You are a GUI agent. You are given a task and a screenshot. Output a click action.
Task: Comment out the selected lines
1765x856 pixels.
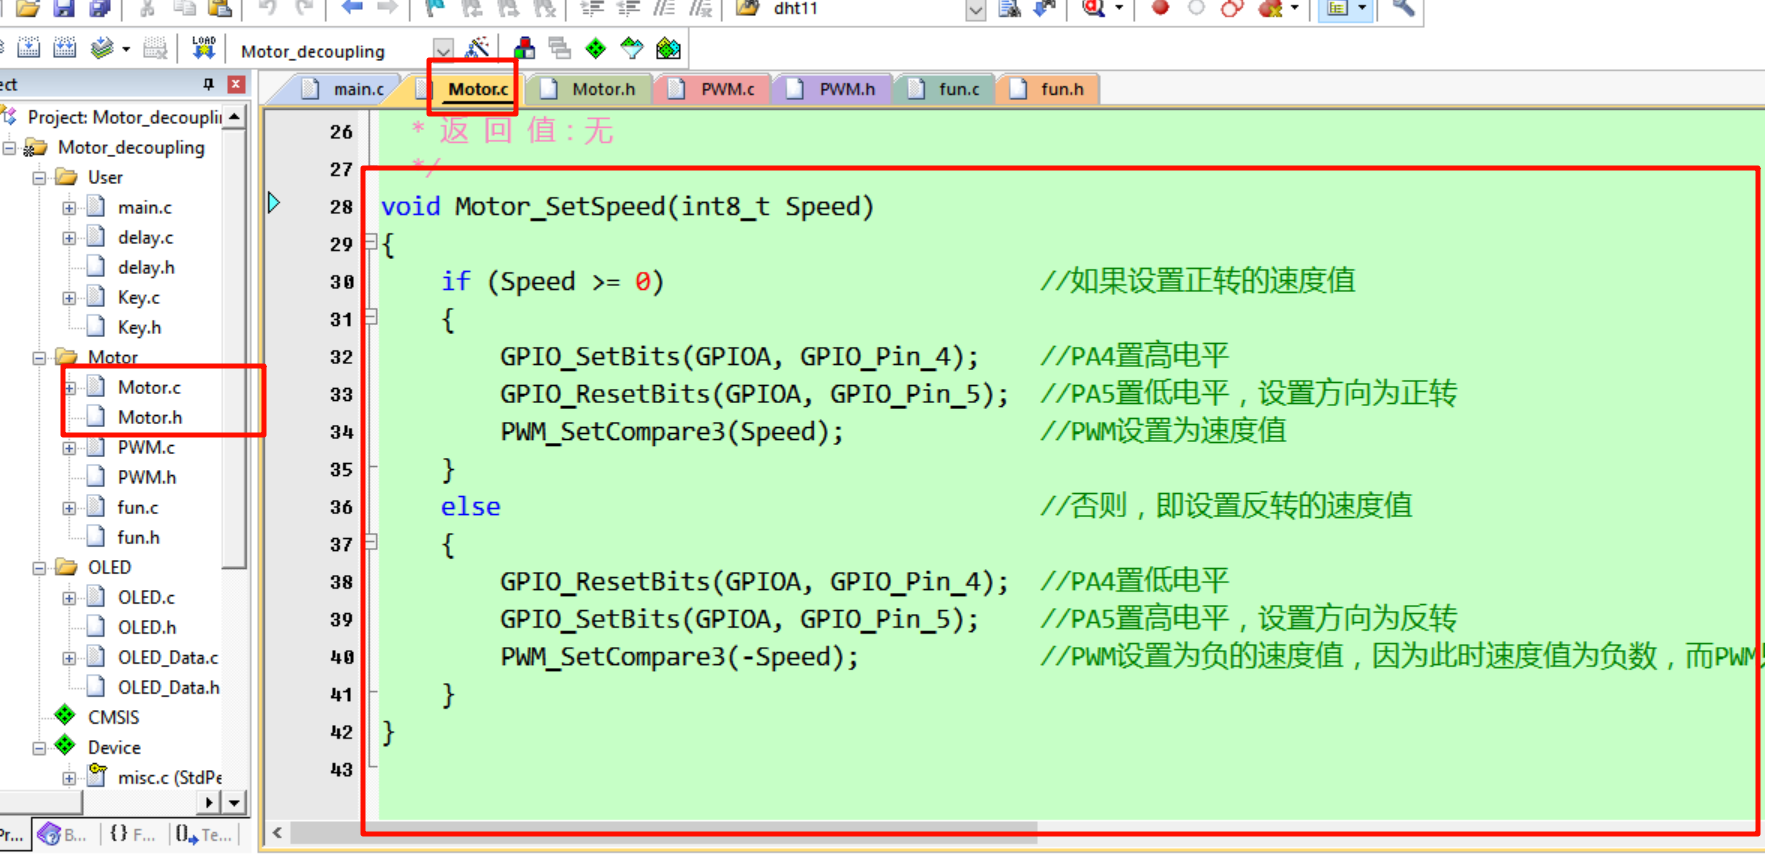(665, 8)
